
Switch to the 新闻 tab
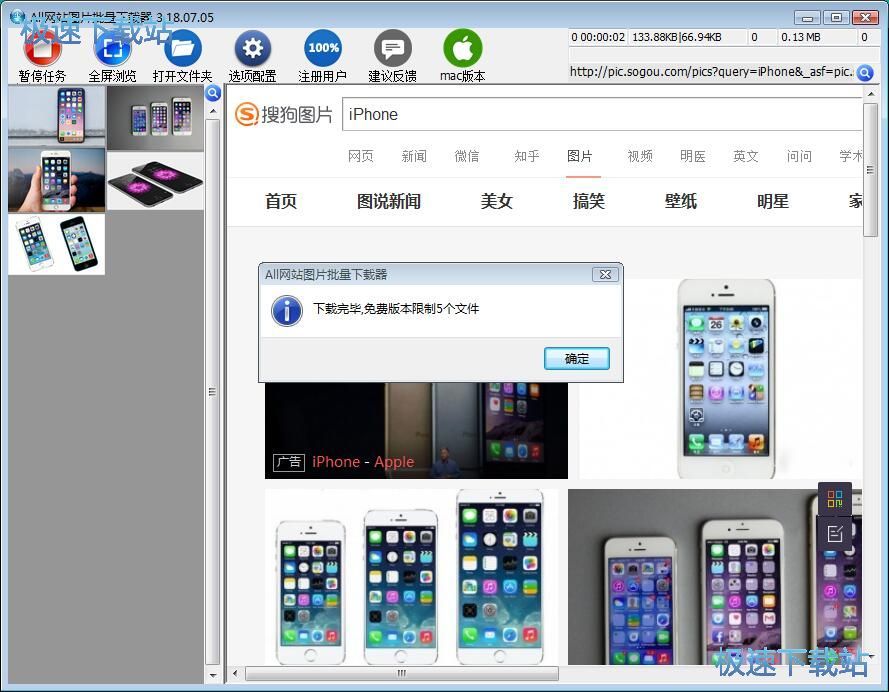(414, 156)
